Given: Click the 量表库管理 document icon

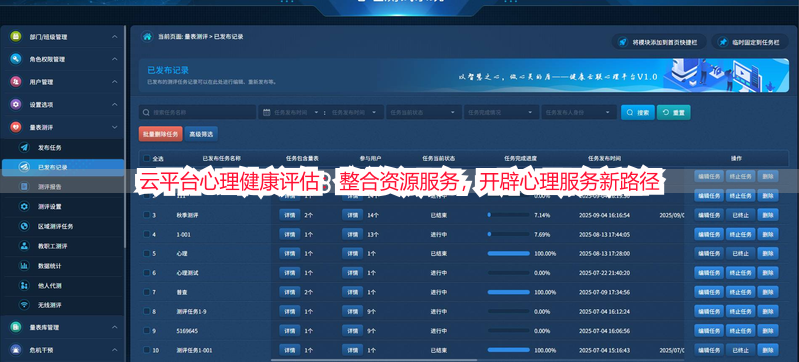Looking at the screenshot, I should point(16,327).
